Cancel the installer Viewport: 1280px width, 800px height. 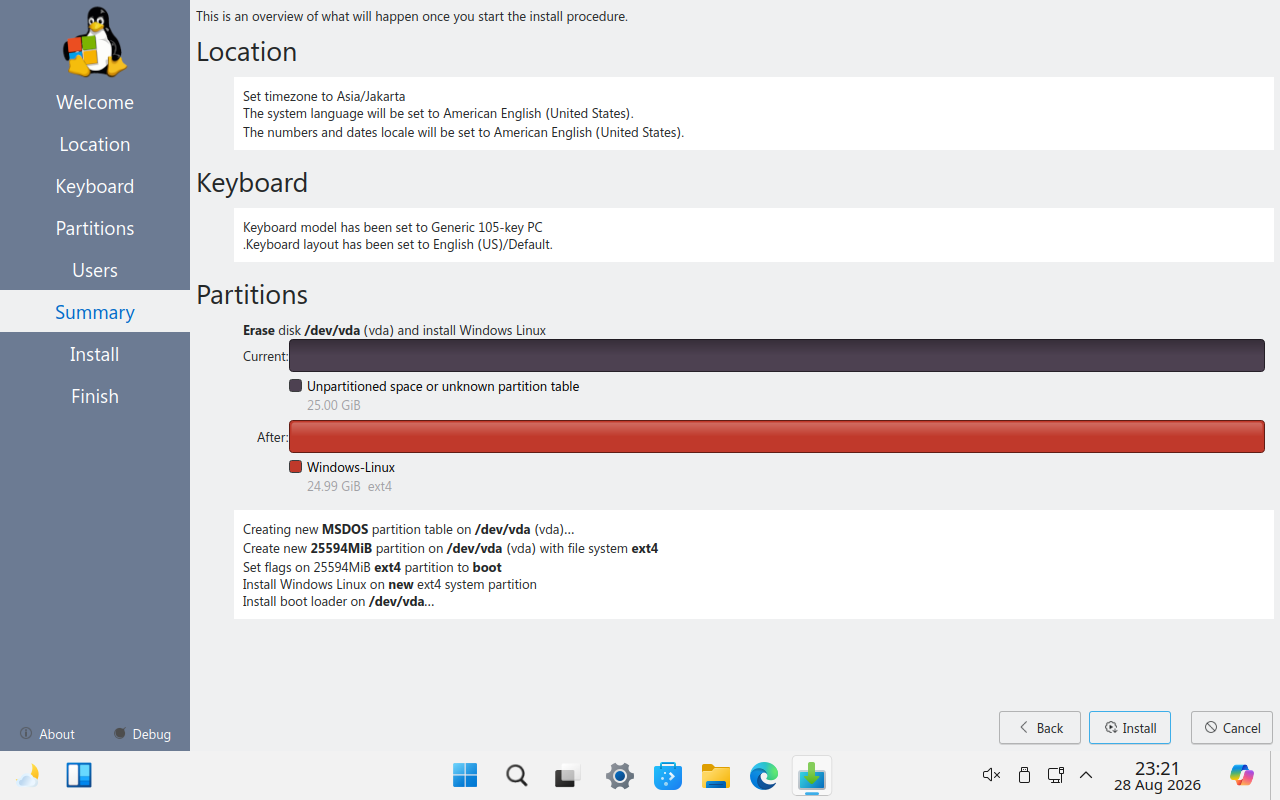click(1232, 728)
